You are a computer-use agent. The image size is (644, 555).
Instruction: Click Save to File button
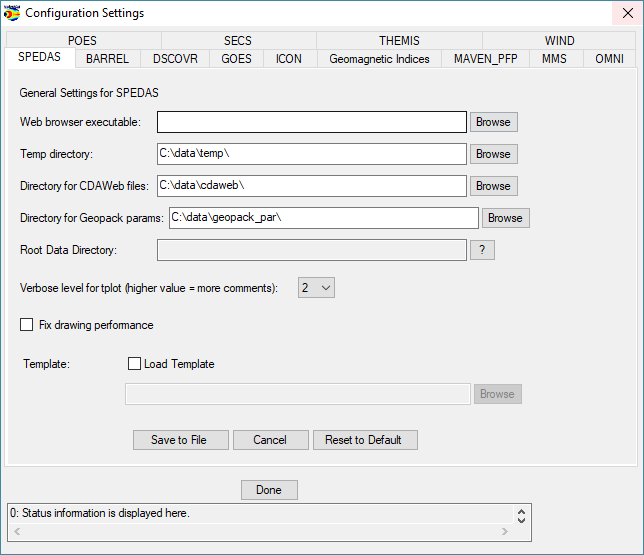click(179, 440)
